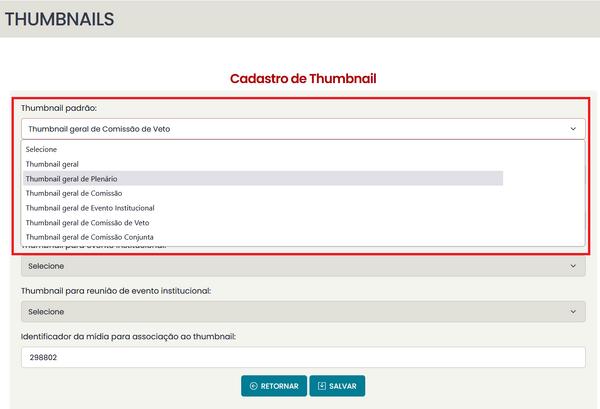
Task: Click the 'Identificador da mídia' field label
Action: click(x=128, y=336)
